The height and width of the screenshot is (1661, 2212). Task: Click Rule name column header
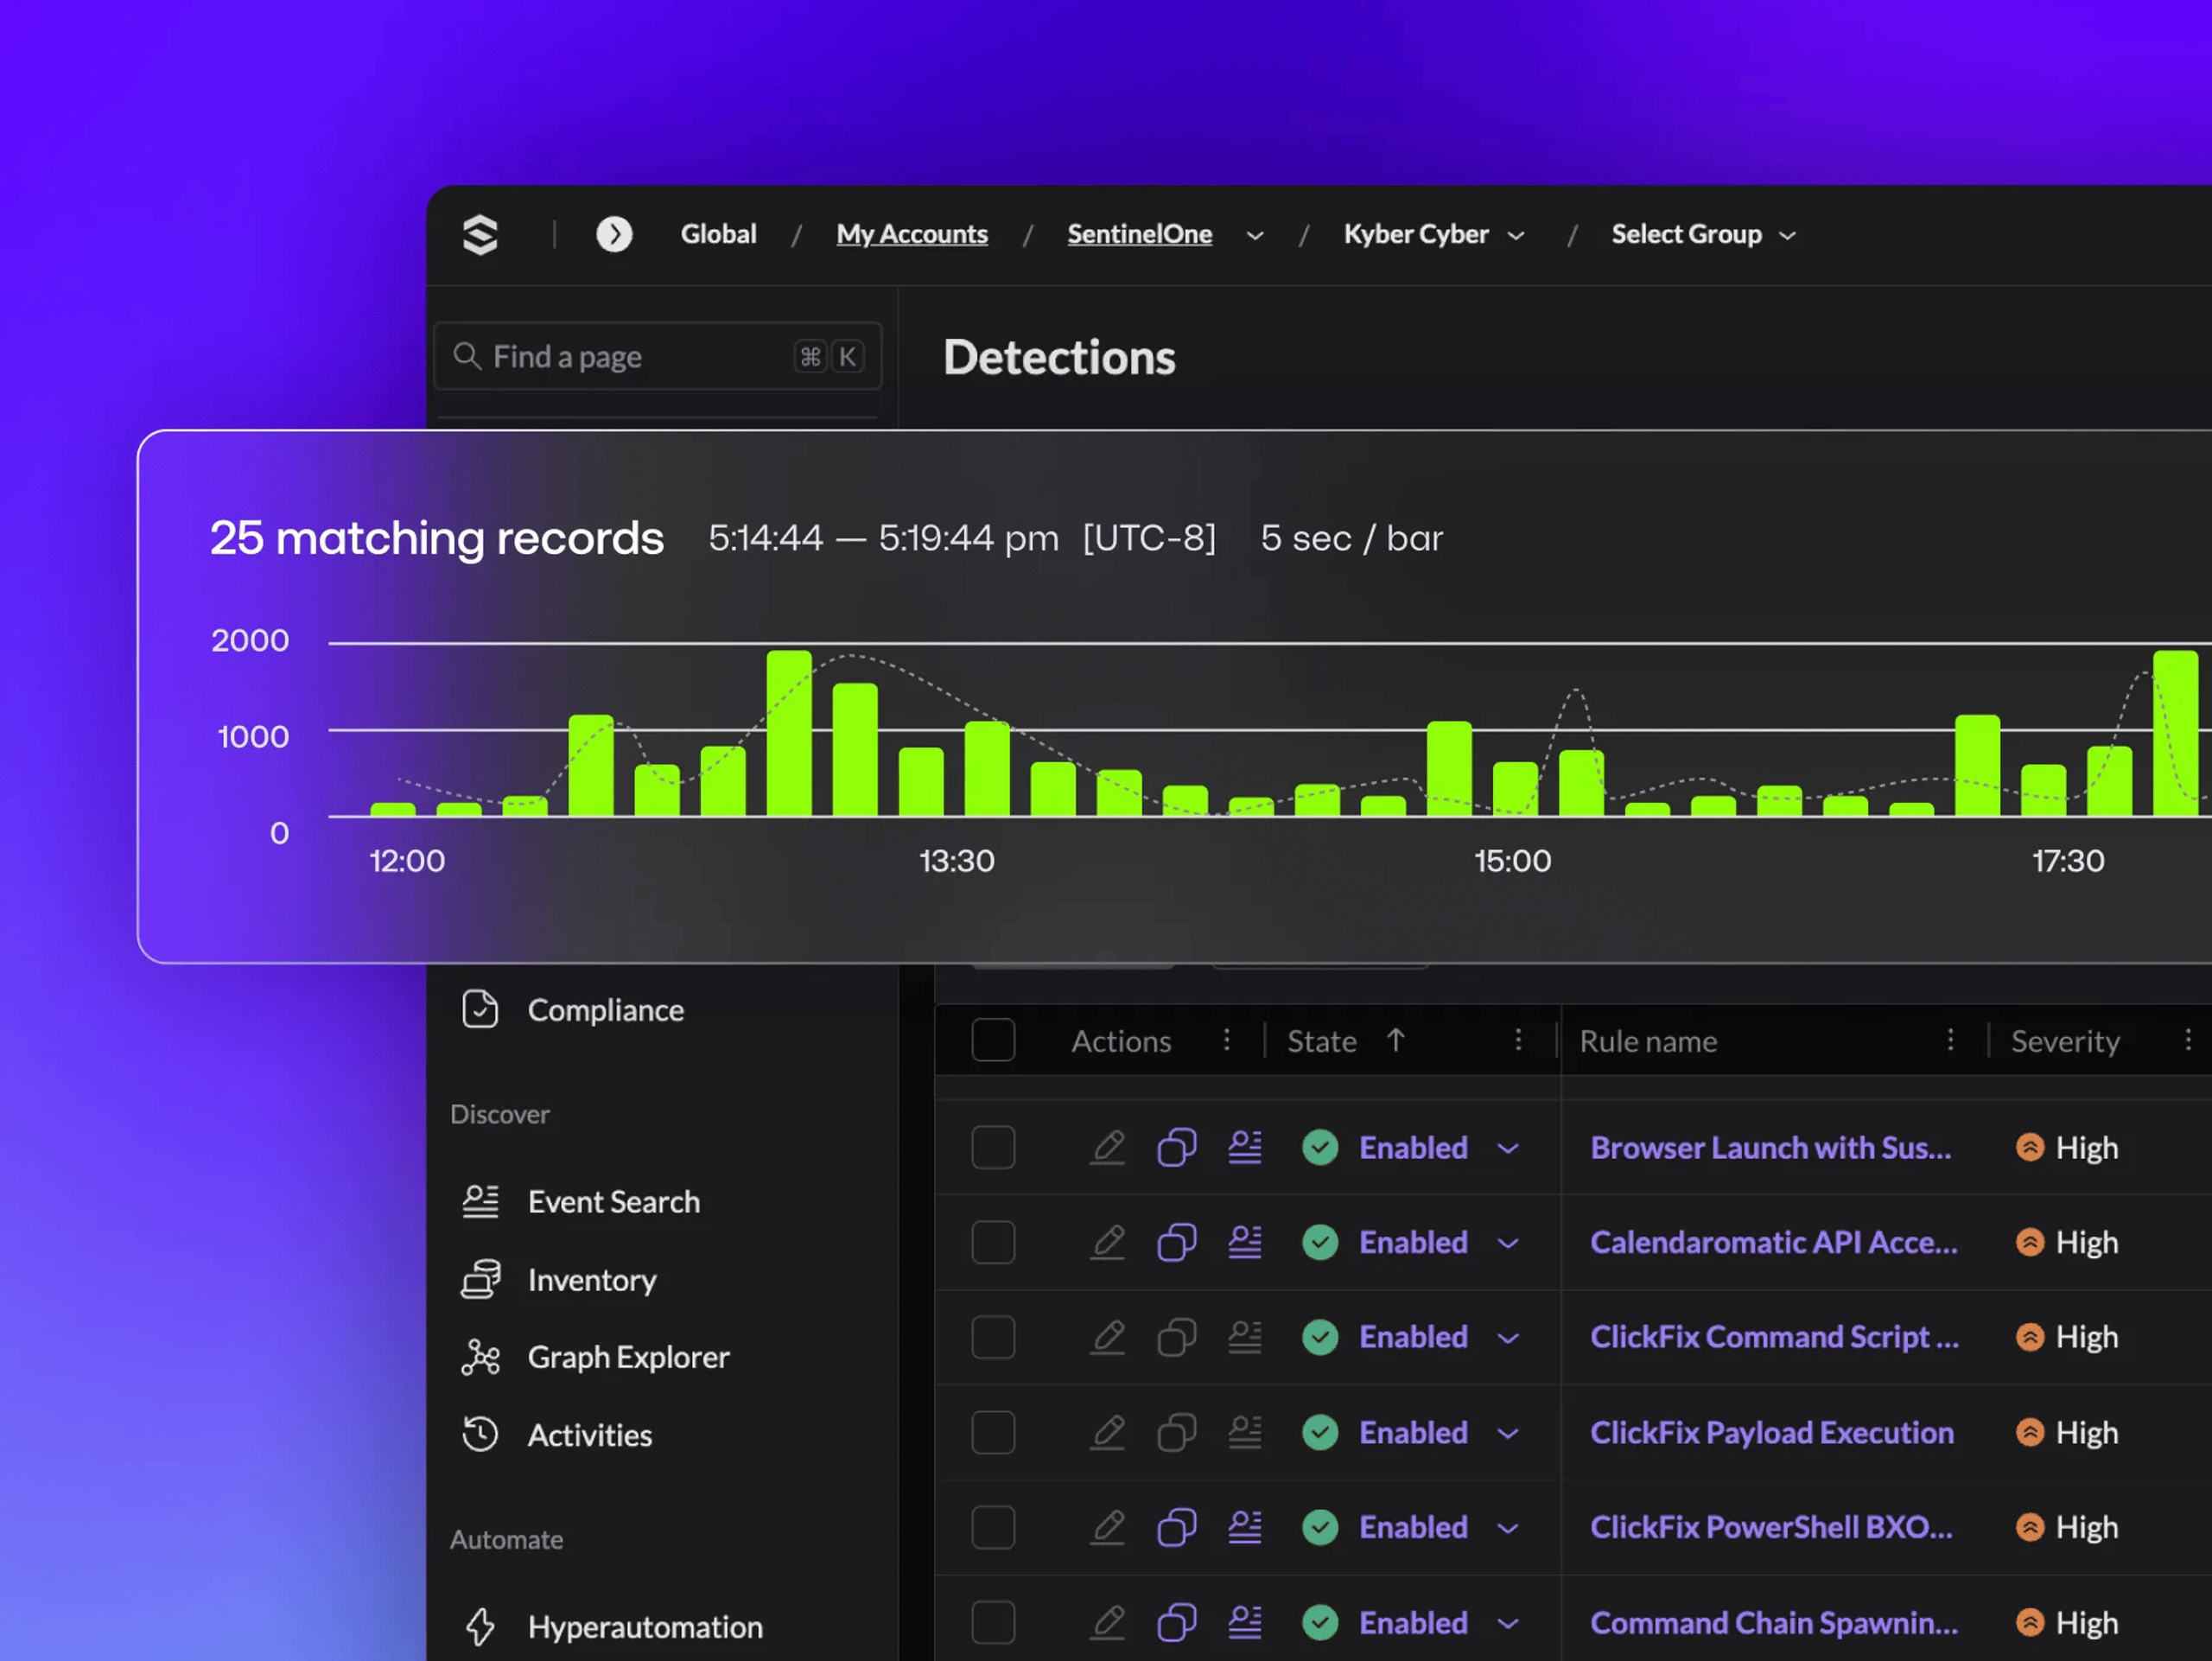tap(1648, 1041)
